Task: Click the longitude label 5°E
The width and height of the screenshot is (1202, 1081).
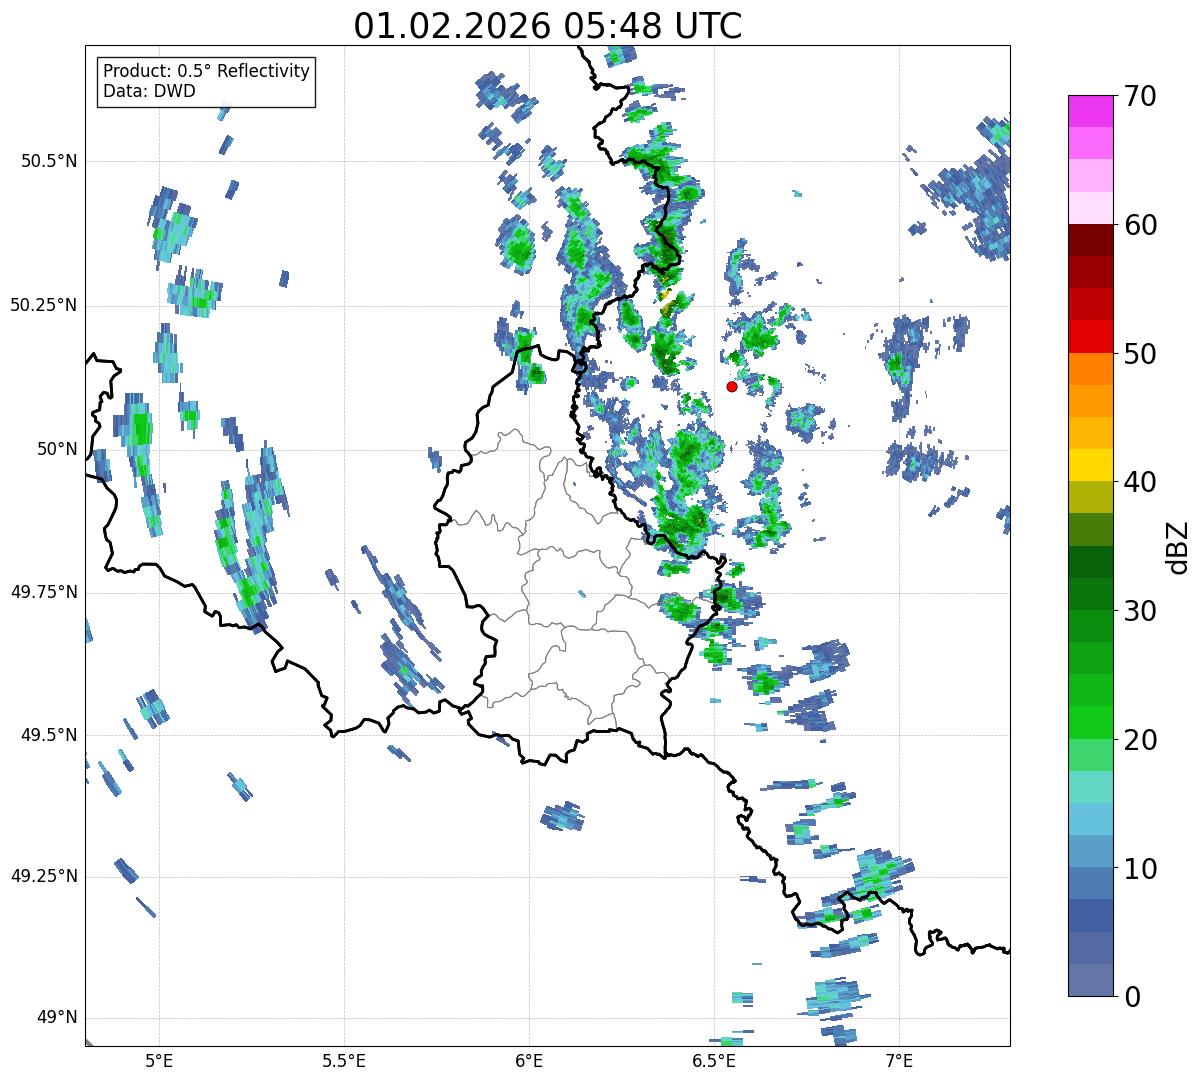Action: coord(159,1060)
